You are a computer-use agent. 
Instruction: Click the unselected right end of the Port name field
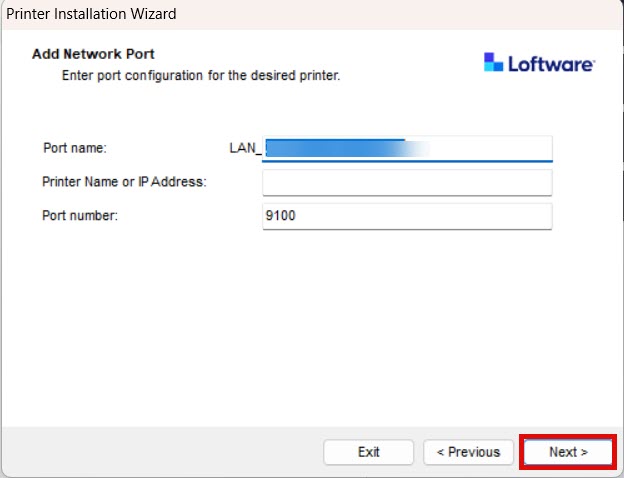pos(491,148)
